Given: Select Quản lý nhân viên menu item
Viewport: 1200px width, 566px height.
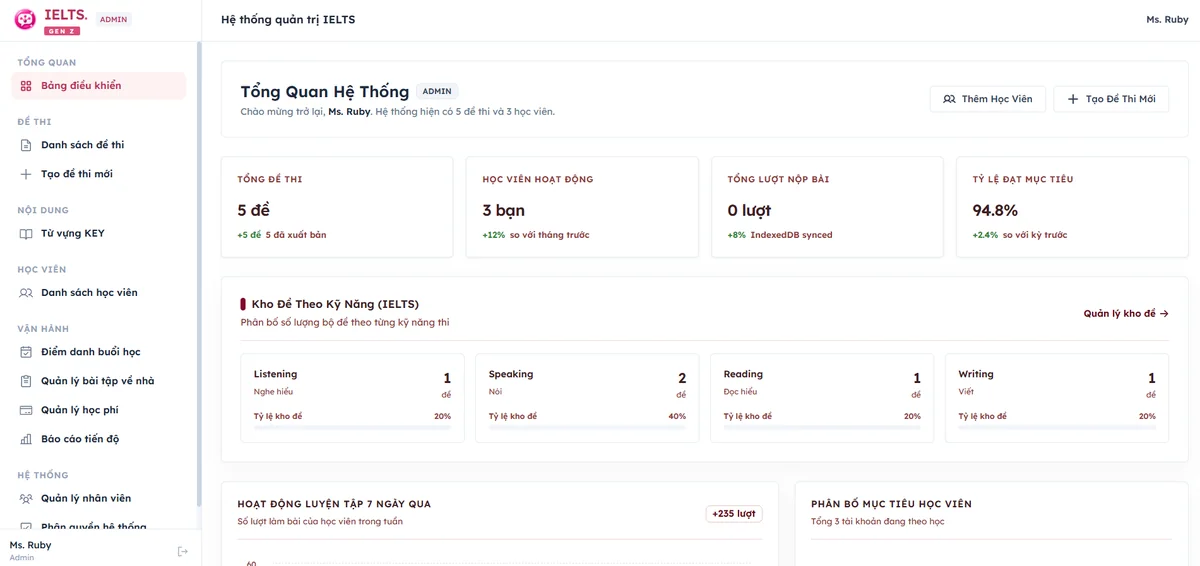Looking at the screenshot, I should tap(99, 498).
